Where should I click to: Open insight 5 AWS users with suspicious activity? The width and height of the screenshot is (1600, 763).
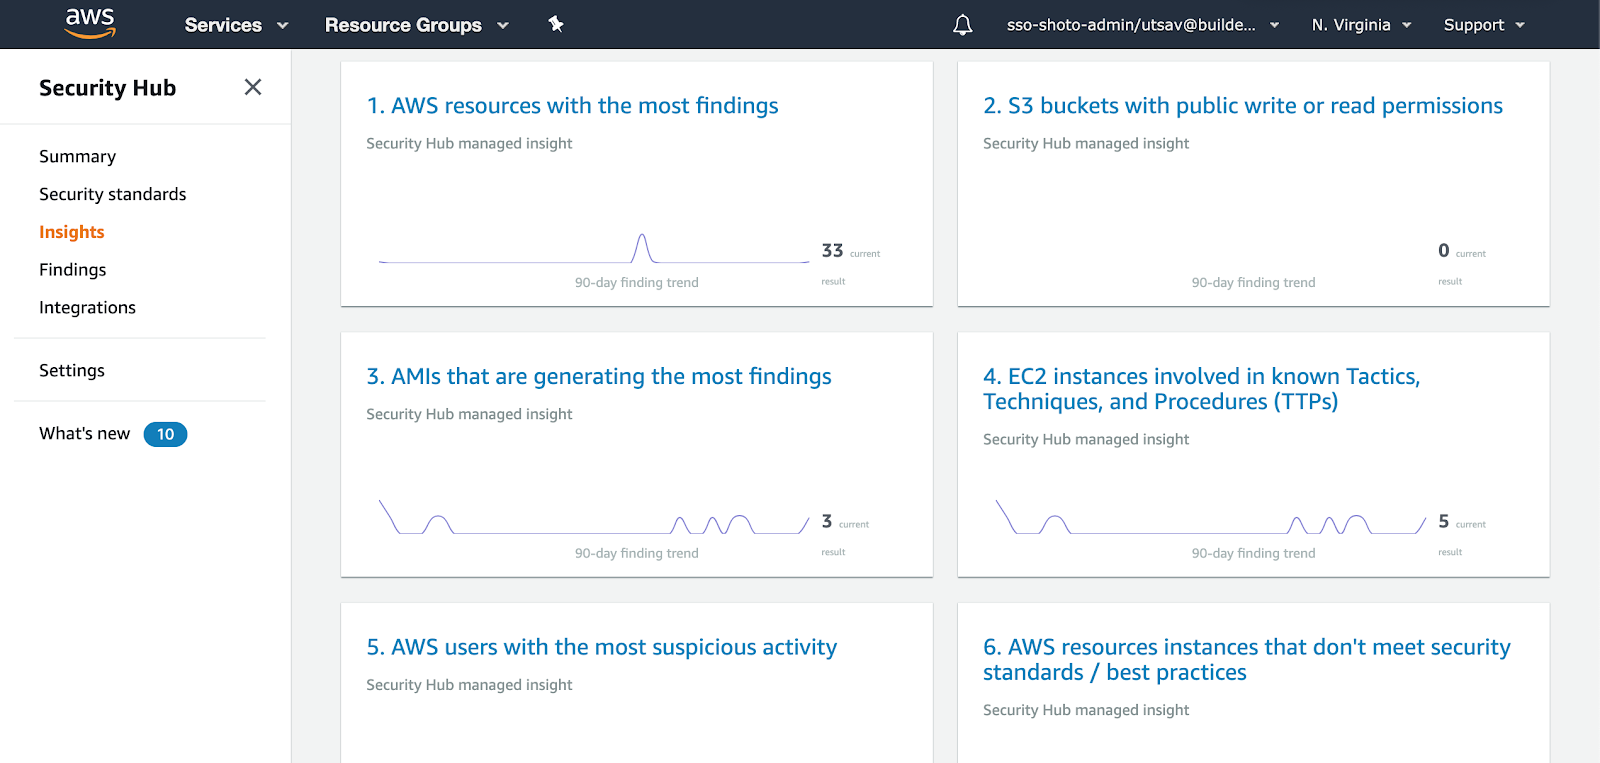coord(601,647)
